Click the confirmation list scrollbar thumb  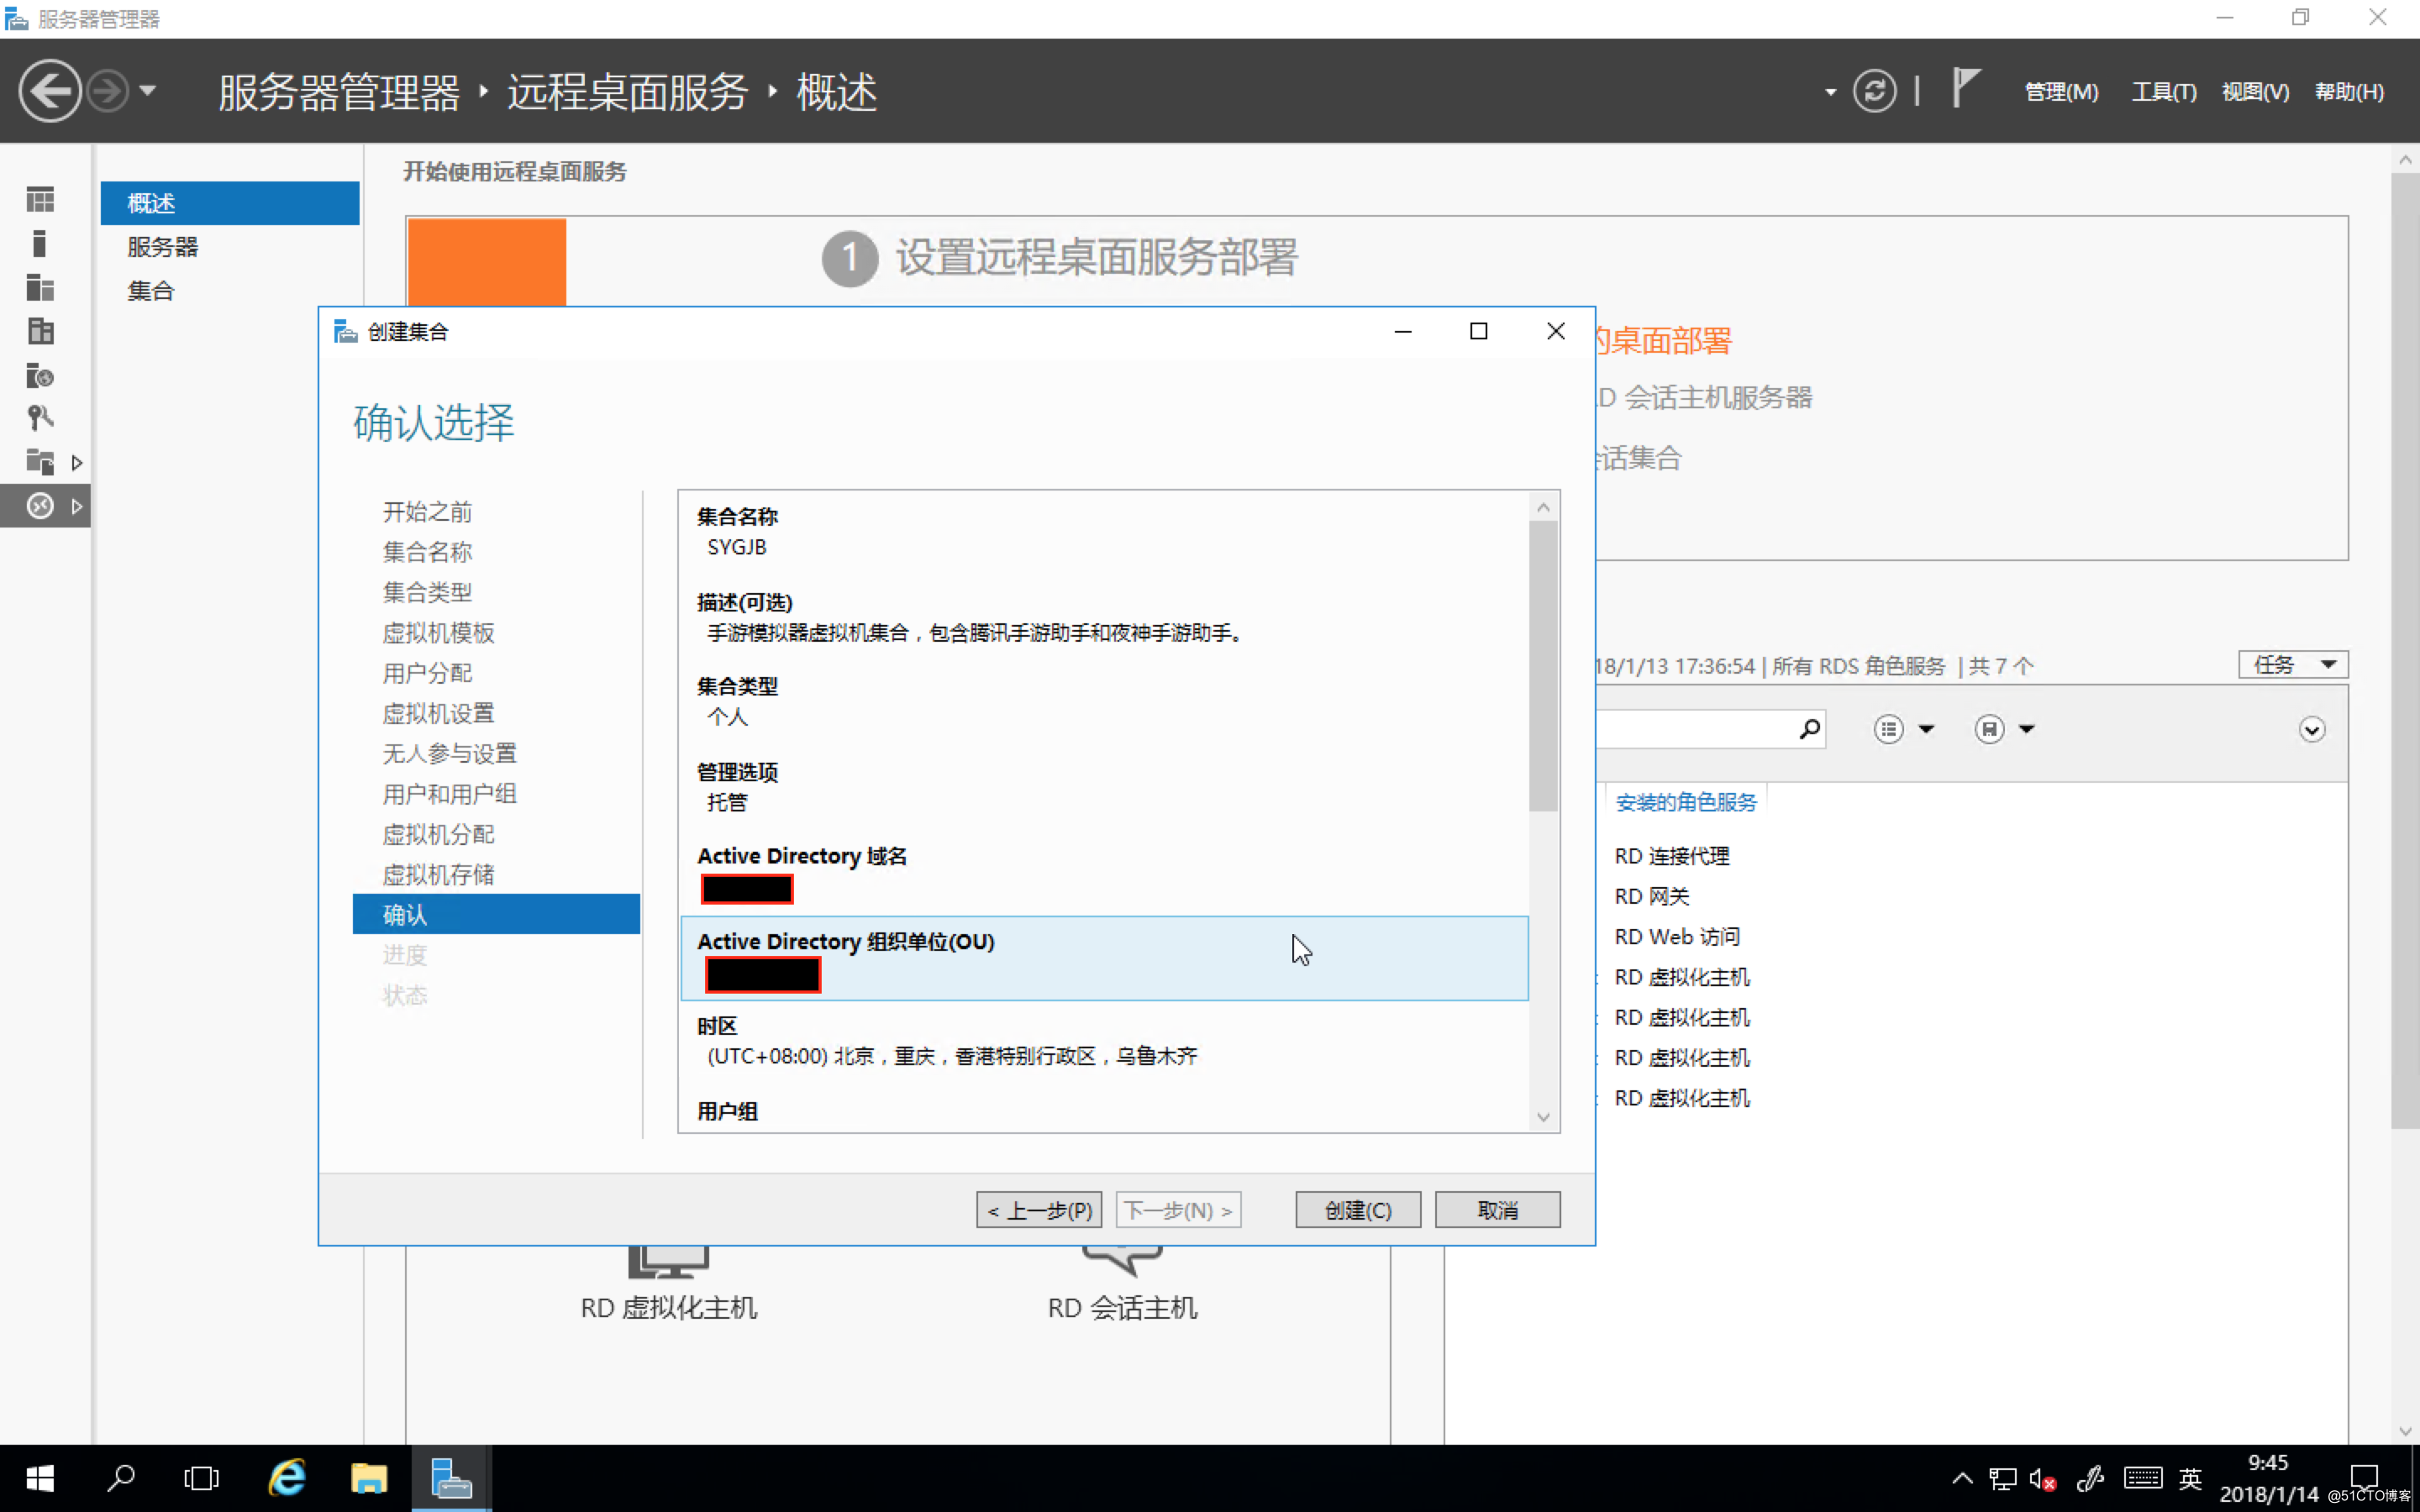pos(1543,666)
